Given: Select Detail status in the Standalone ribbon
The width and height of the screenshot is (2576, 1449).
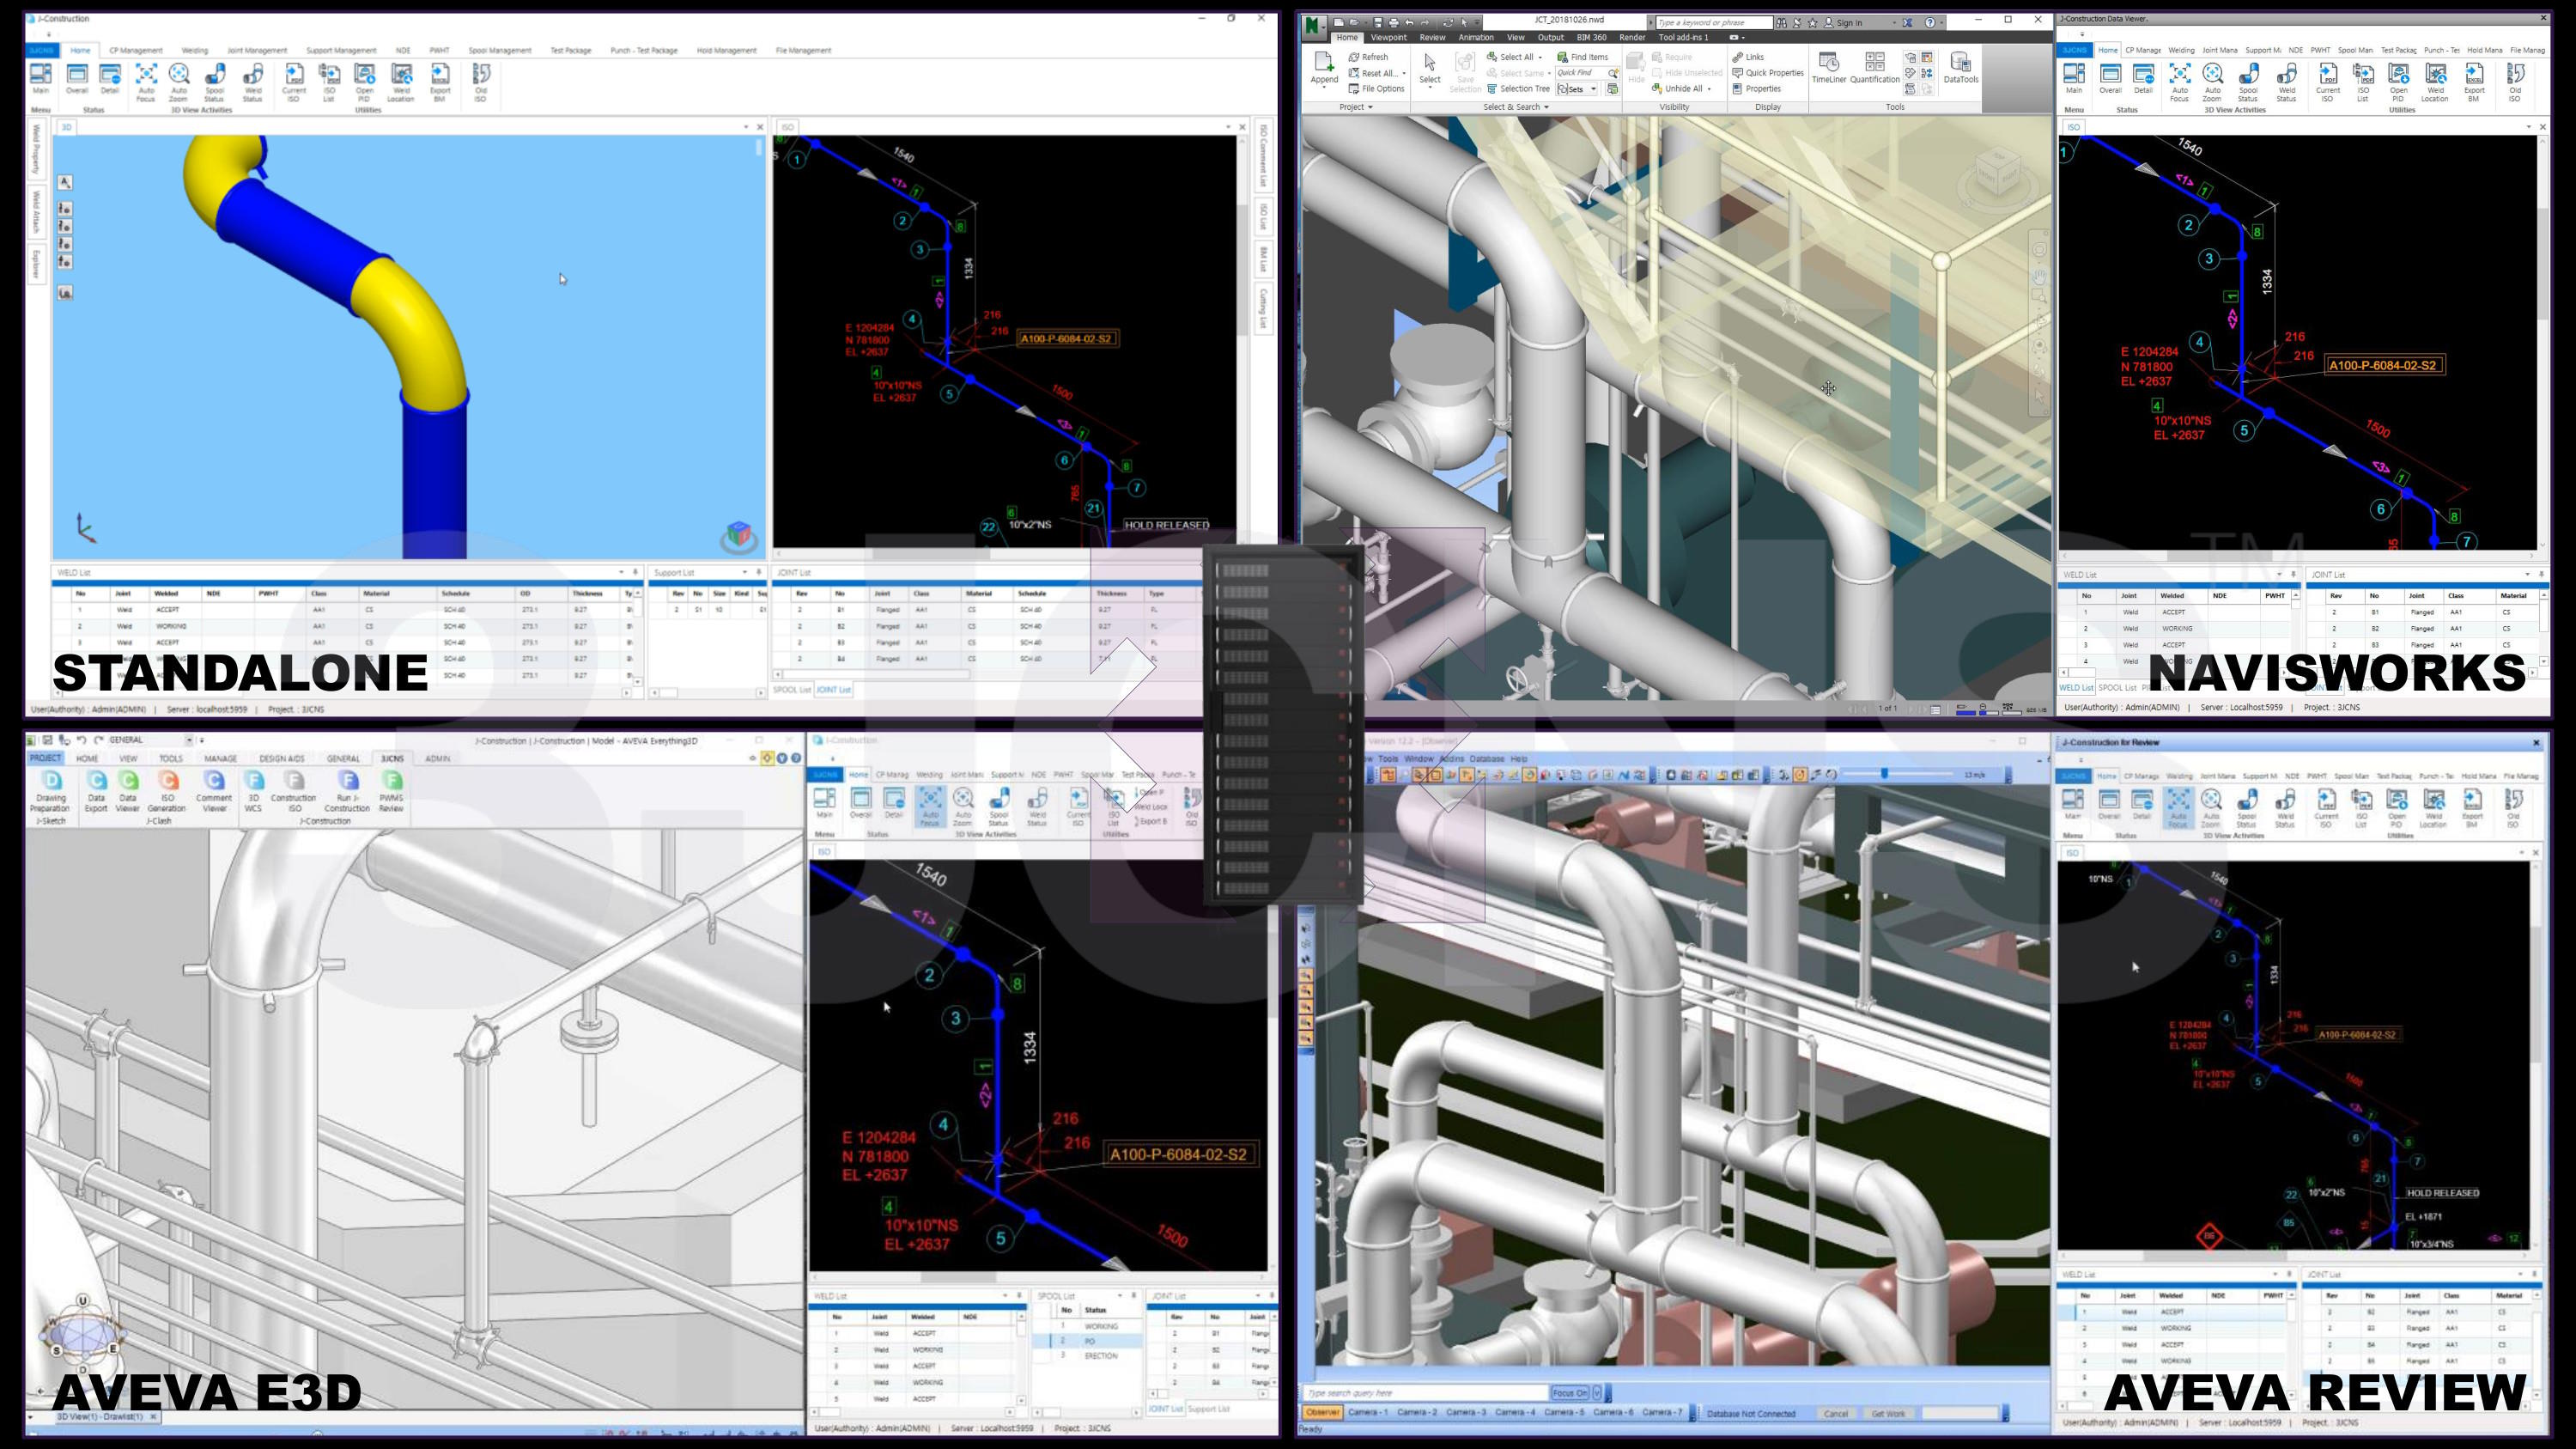Looking at the screenshot, I should (110, 79).
